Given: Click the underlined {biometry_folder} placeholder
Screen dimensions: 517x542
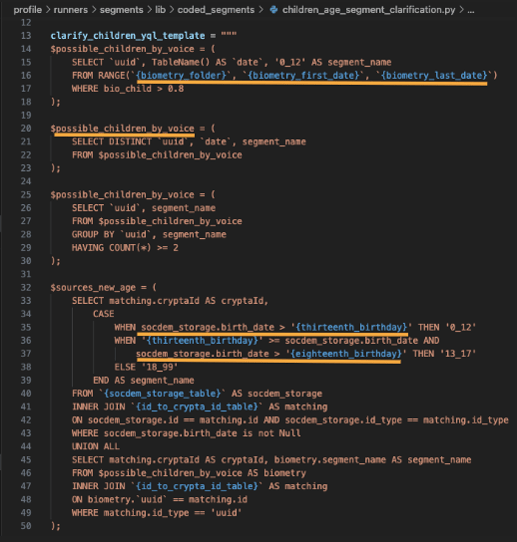Looking at the screenshot, I should pos(181,75).
